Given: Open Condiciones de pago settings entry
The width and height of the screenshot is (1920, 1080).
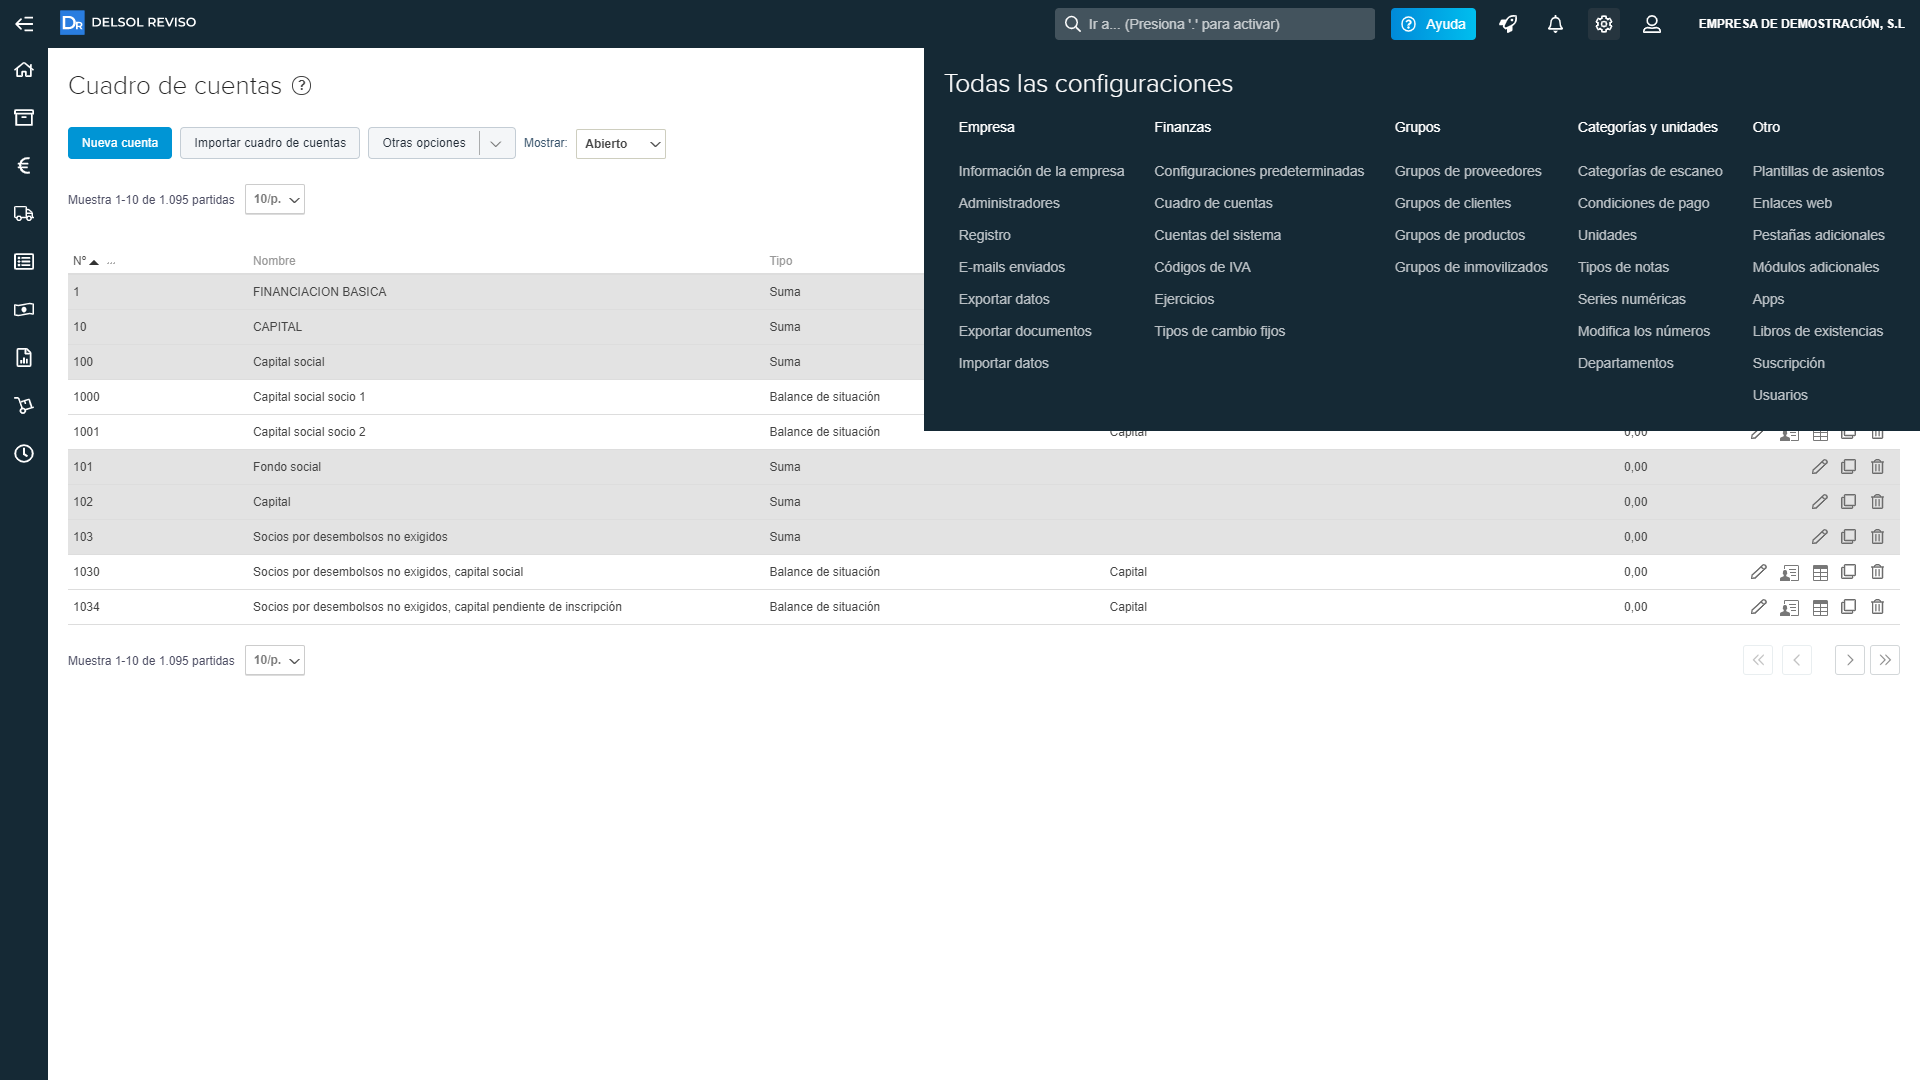Looking at the screenshot, I should click(x=1643, y=203).
